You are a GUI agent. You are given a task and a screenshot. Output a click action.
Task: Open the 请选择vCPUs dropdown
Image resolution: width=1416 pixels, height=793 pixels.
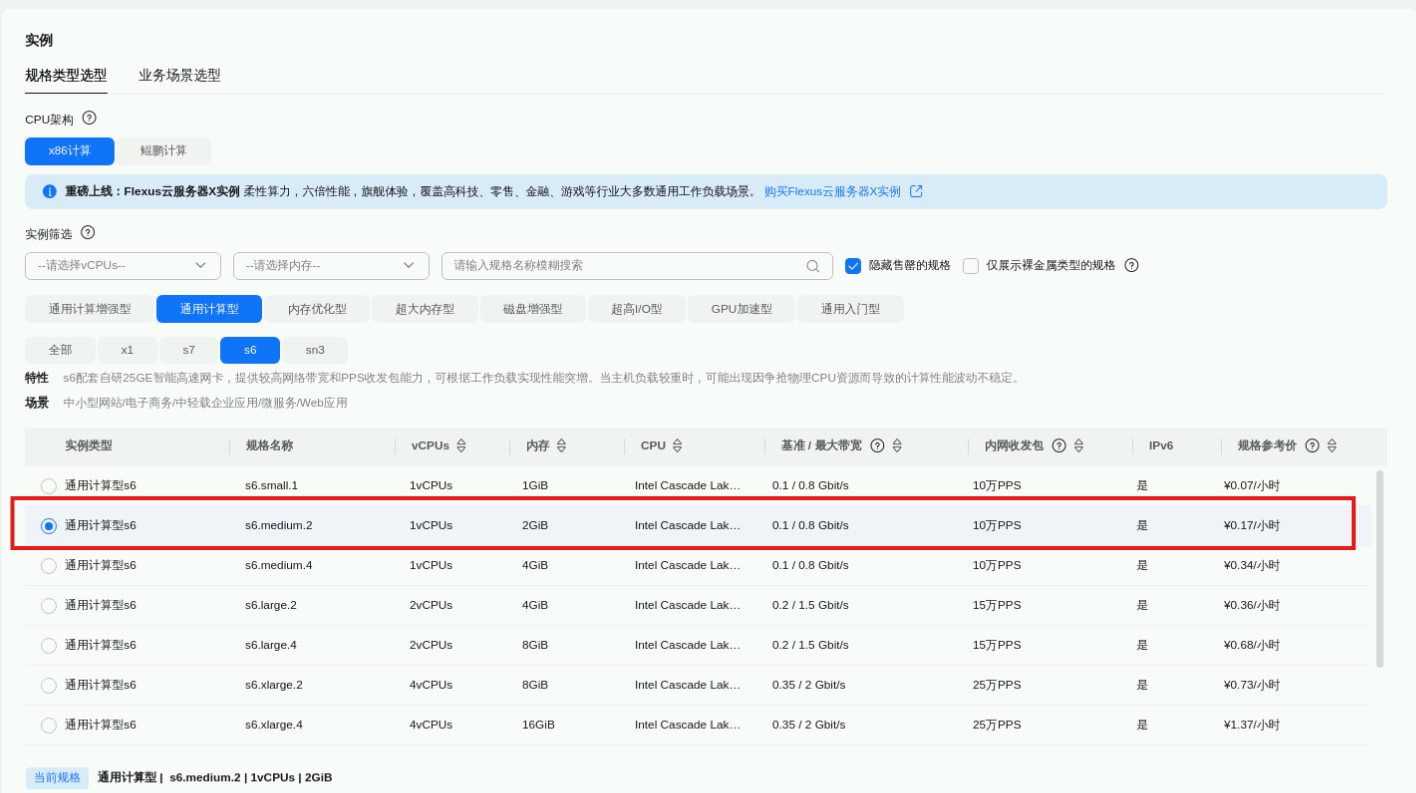click(122, 266)
